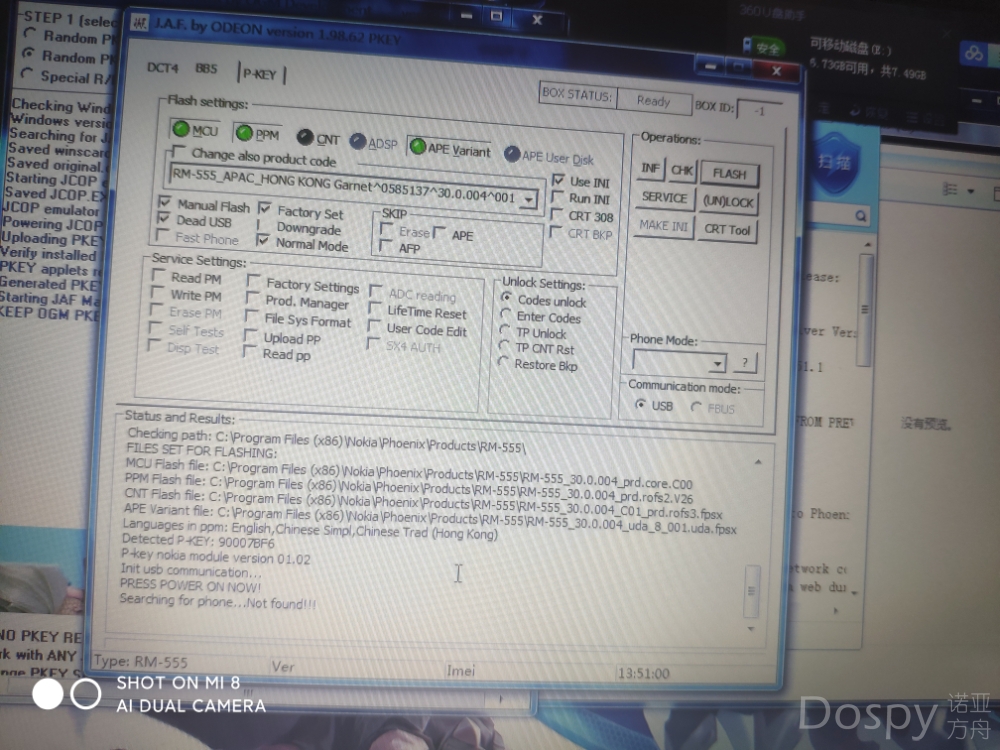Viewport: 1000px width, 750px height.
Task: Click the Phone Mode question mark button
Action: 744,363
